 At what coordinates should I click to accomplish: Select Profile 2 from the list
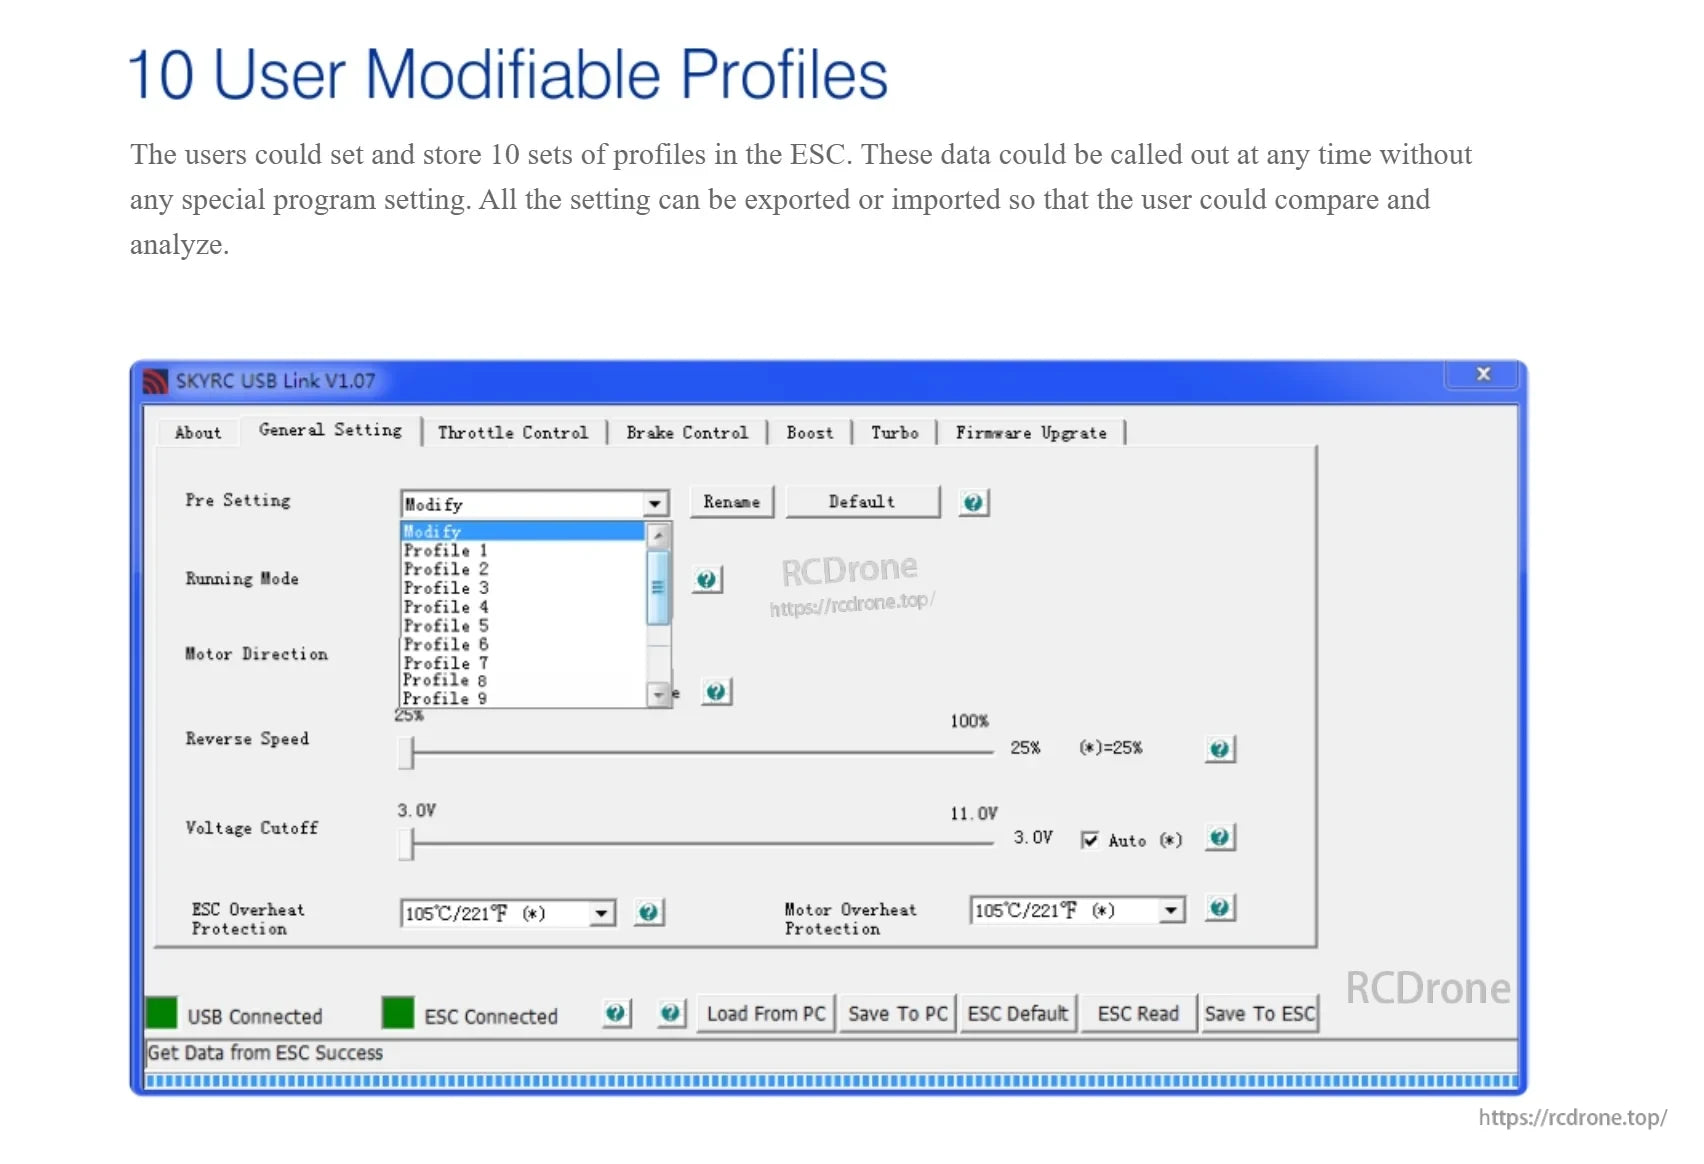click(522, 569)
